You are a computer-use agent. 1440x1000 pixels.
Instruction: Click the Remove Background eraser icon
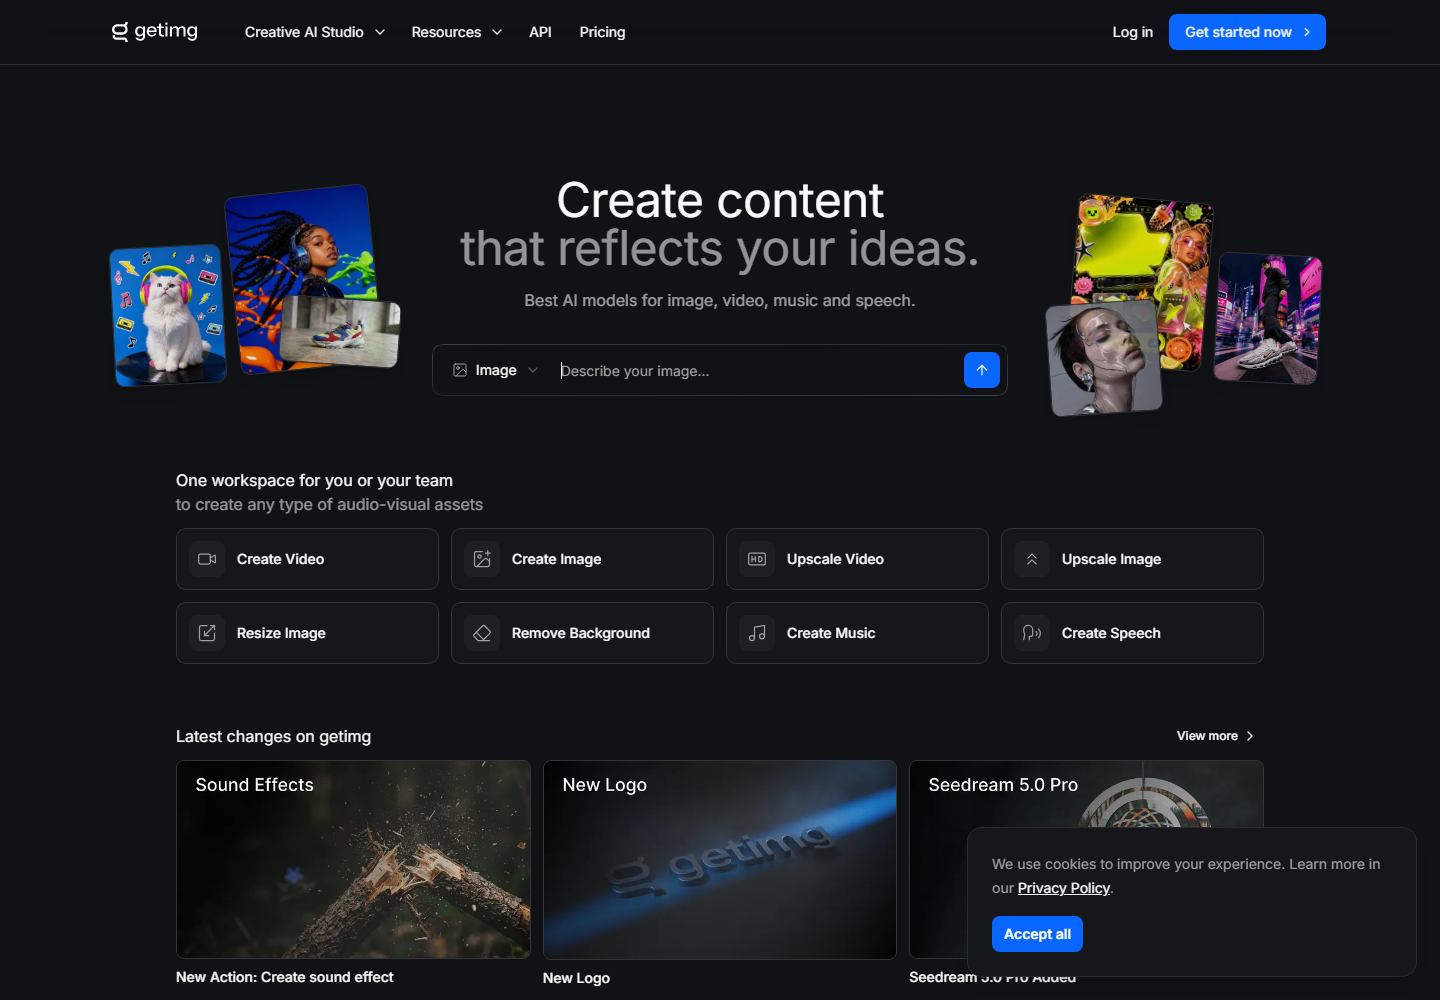click(x=482, y=633)
